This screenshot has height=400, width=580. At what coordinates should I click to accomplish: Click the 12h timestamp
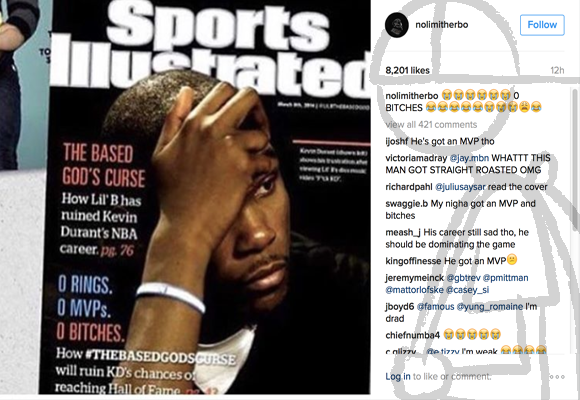[x=557, y=70]
